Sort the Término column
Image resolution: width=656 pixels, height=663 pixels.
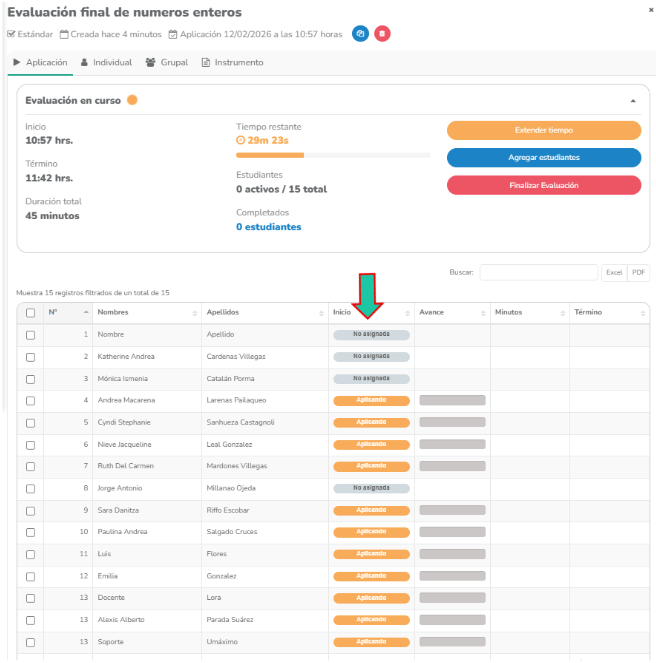point(641,313)
